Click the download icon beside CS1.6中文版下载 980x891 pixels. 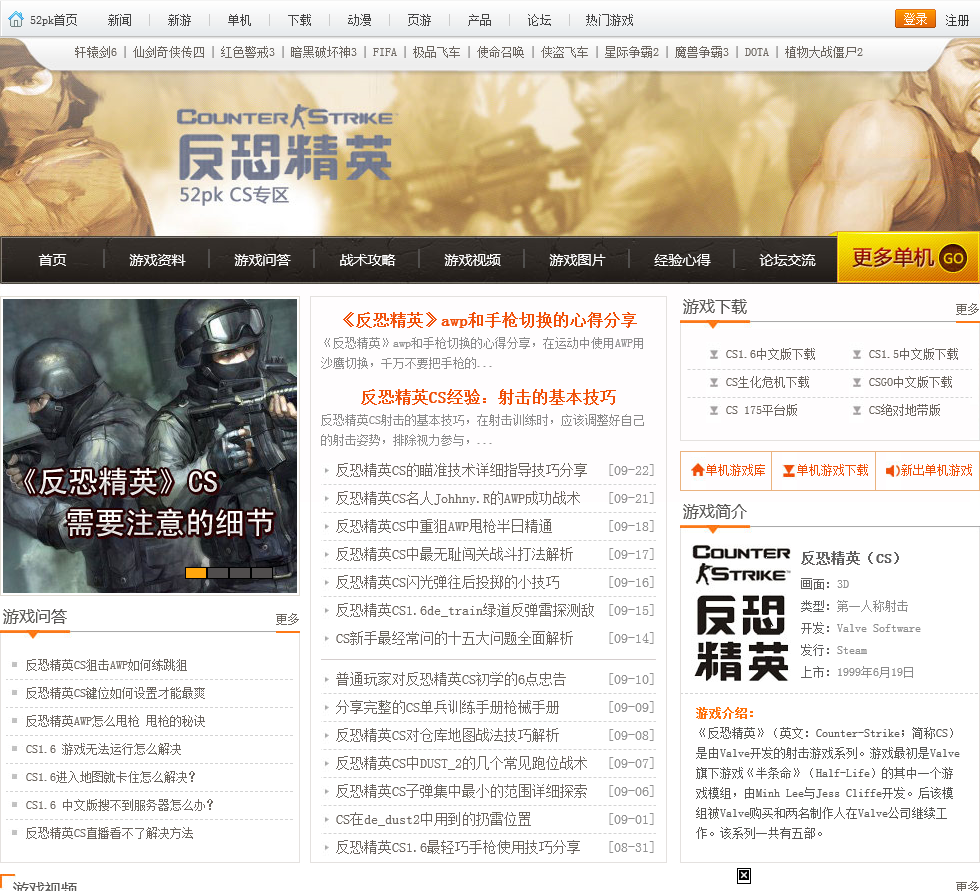click(714, 355)
